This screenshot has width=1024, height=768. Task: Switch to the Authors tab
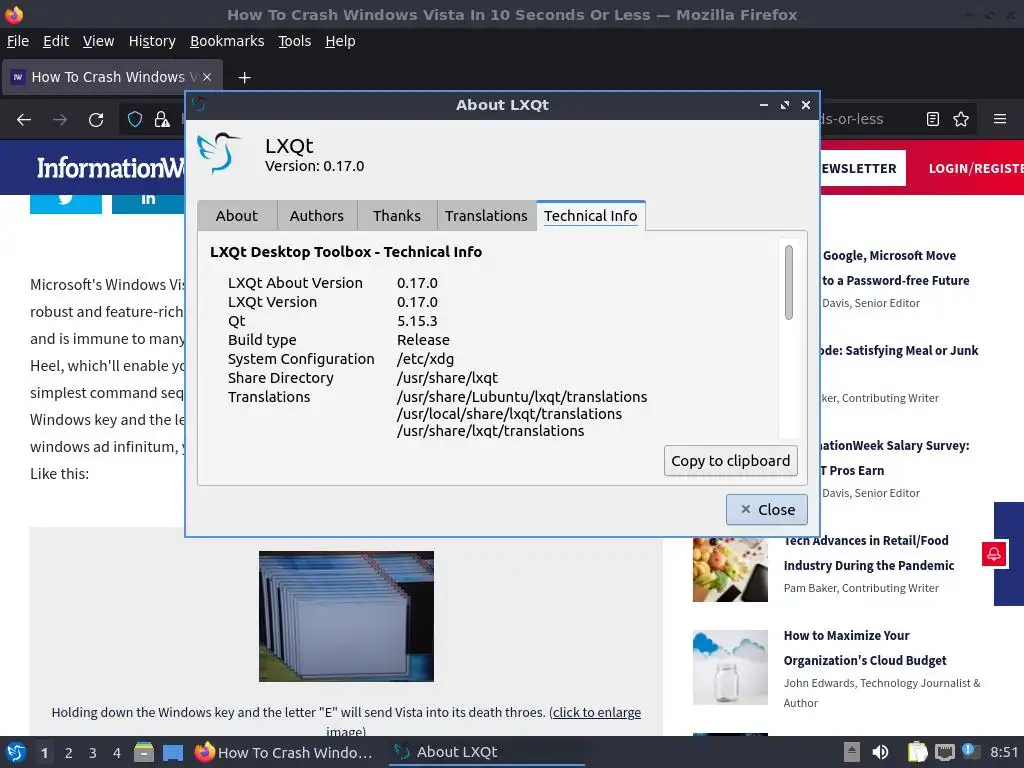coord(317,216)
